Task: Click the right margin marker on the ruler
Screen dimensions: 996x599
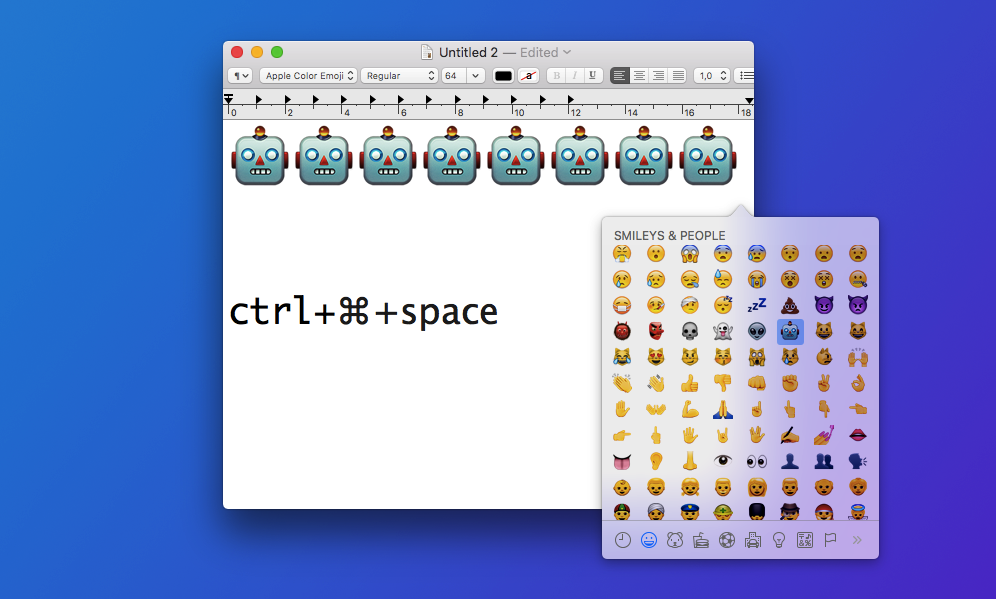Action: click(x=749, y=100)
